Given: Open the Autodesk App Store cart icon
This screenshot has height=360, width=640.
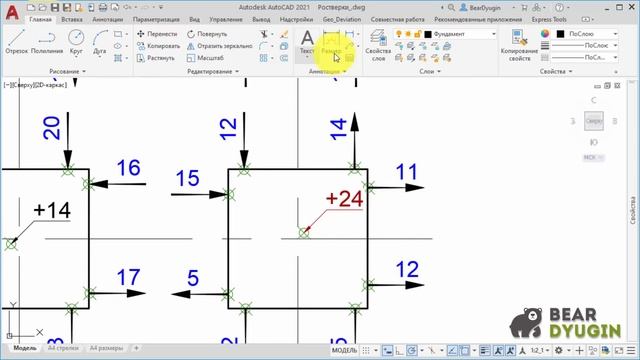Looking at the screenshot, I should click(524, 7).
